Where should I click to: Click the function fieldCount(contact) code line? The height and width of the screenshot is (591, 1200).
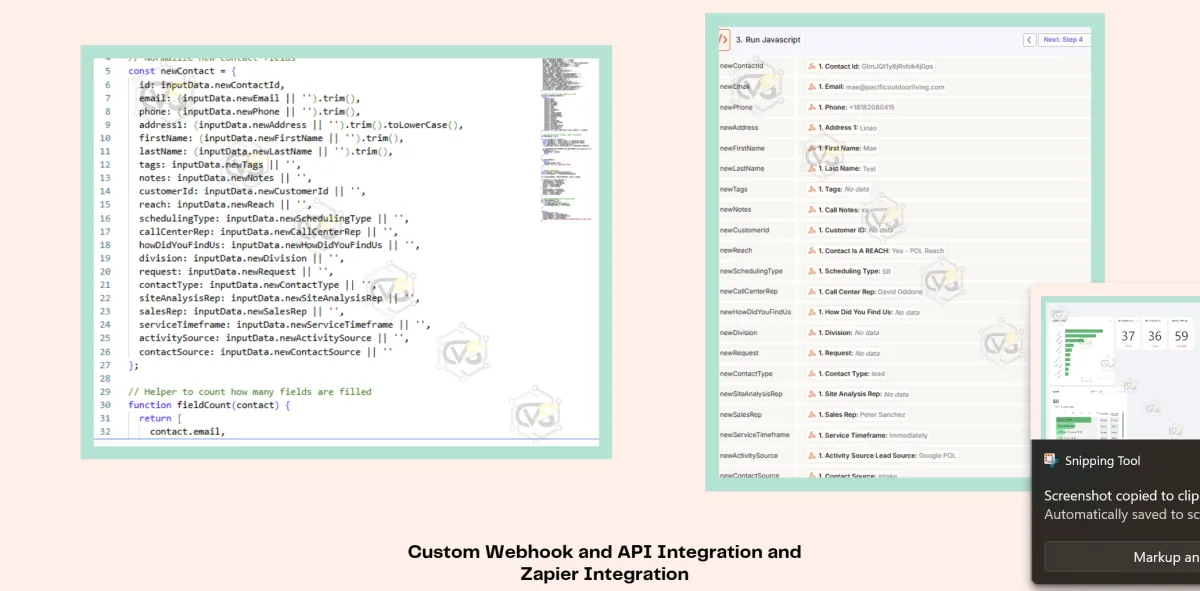pyautogui.click(x=209, y=405)
